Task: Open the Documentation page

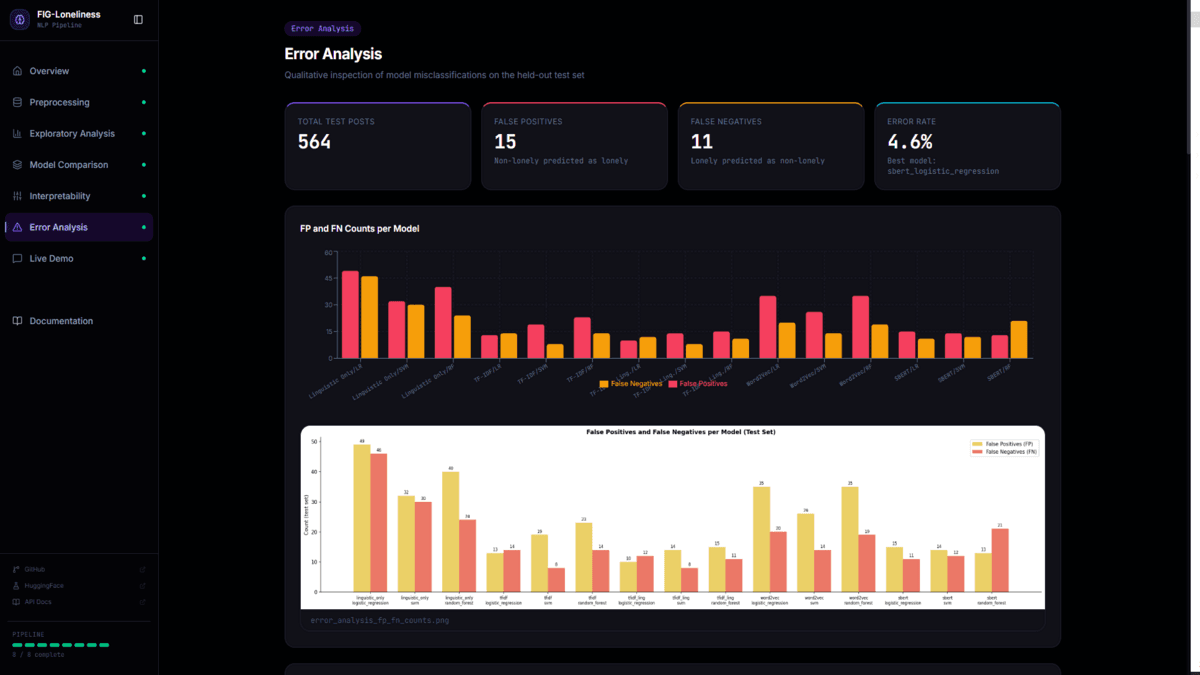Action: click(79, 321)
